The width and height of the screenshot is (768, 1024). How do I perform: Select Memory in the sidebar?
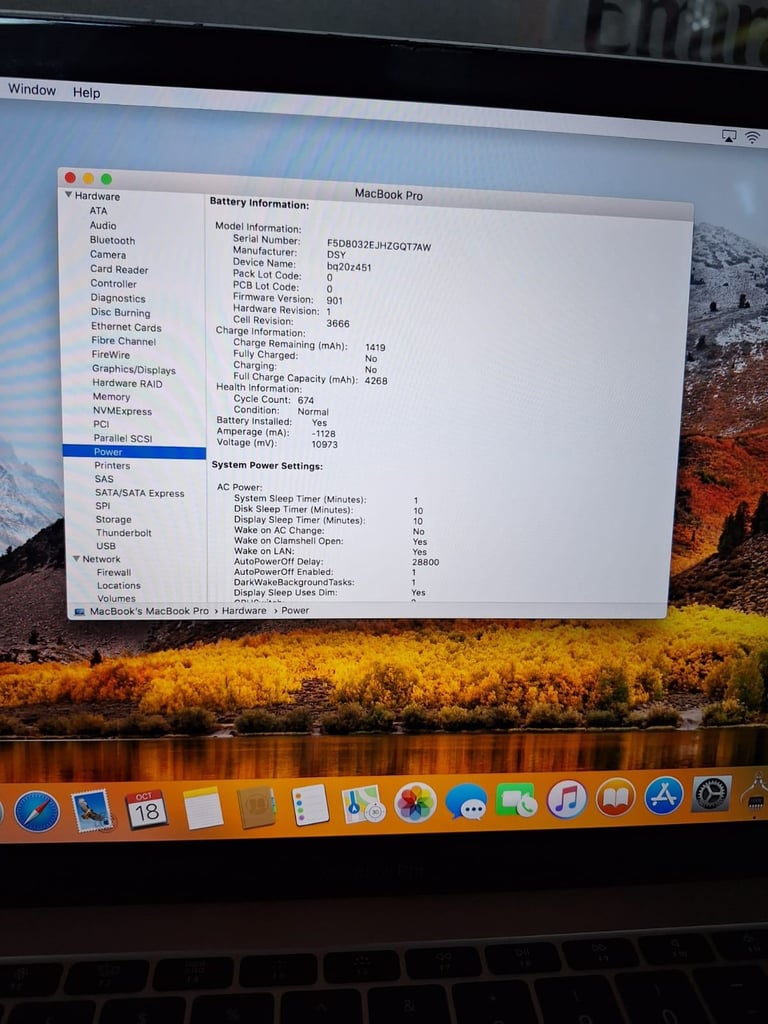tap(111, 396)
